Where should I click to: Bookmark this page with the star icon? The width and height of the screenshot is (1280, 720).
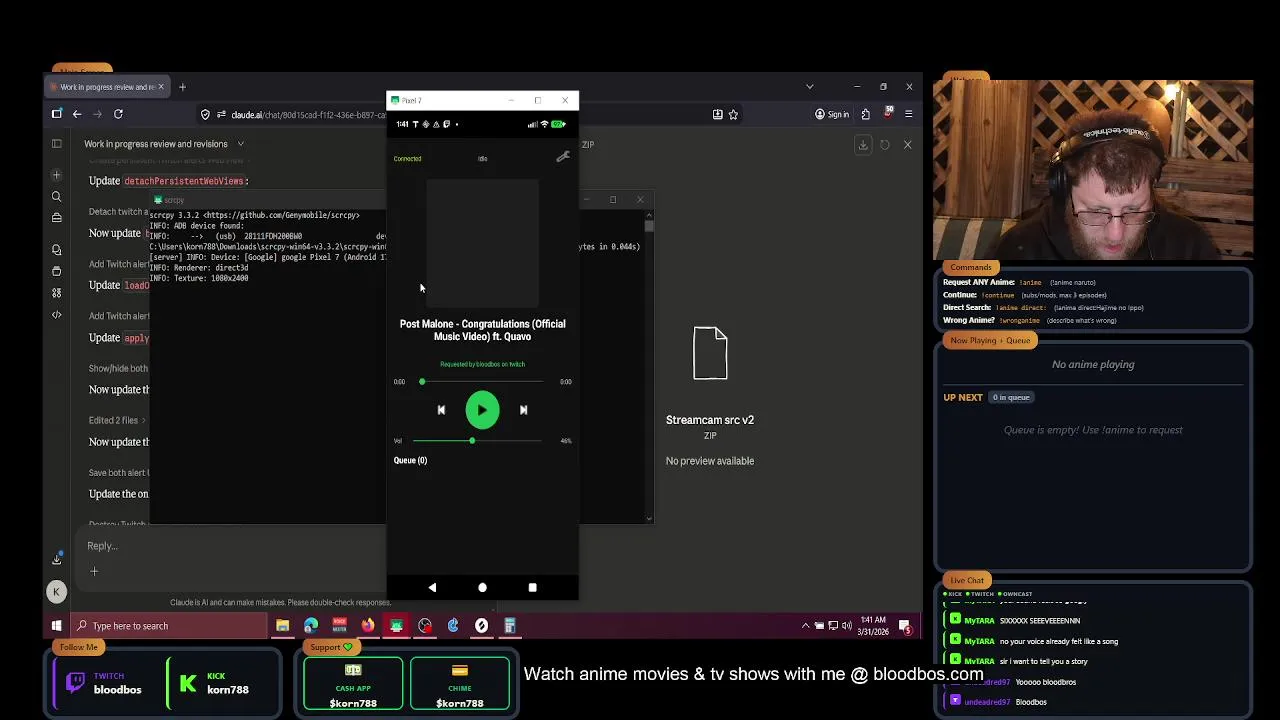(733, 114)
